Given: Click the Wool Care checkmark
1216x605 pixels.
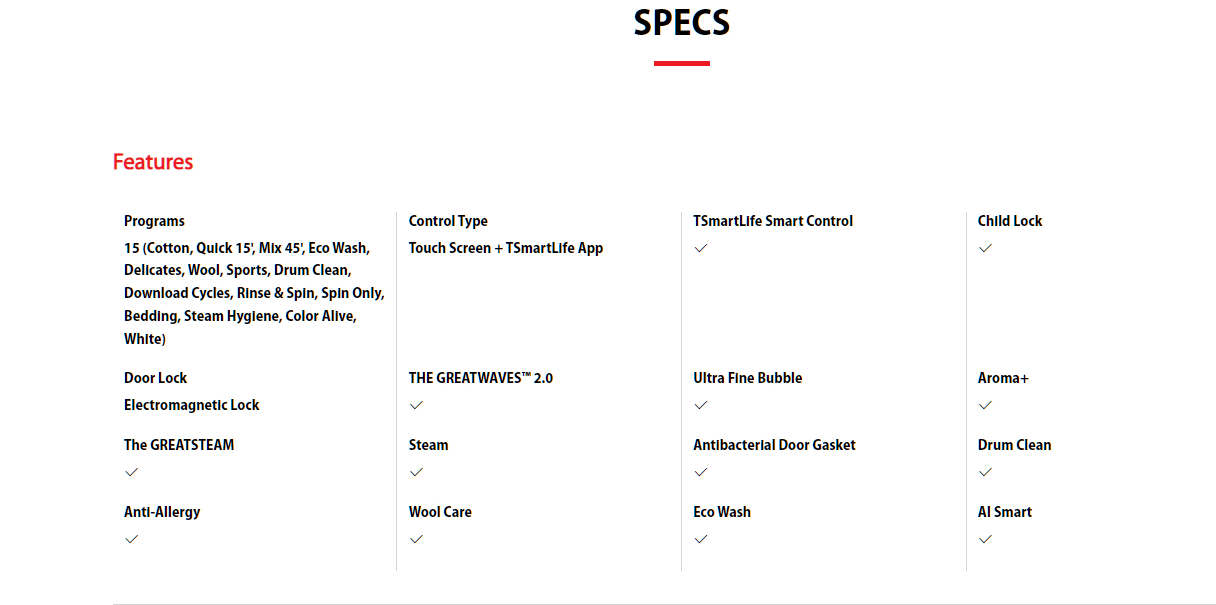Looking at the screenshot, I should tap(416, 539).
